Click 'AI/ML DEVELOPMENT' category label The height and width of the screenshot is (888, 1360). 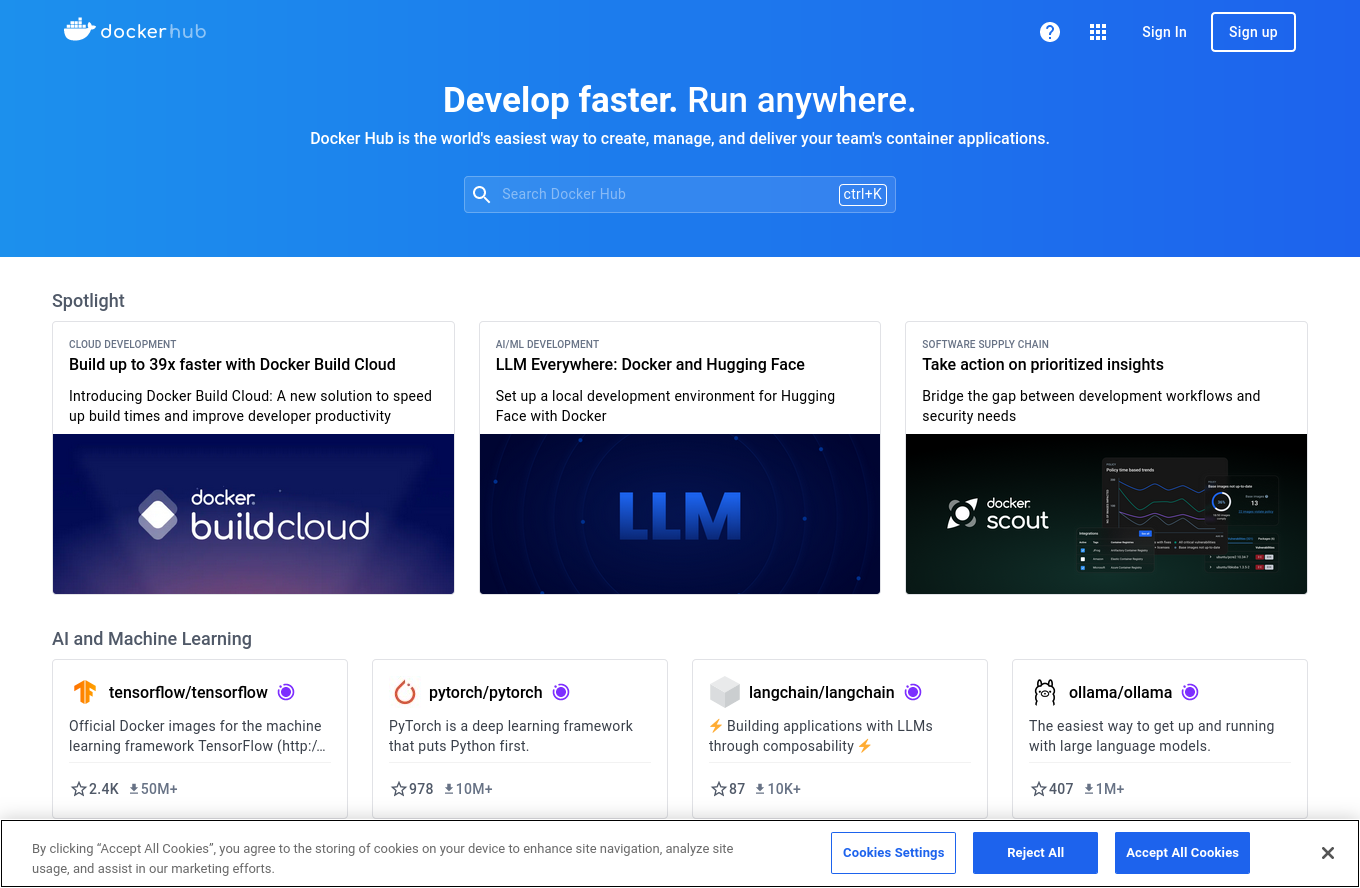coord(548,344)
